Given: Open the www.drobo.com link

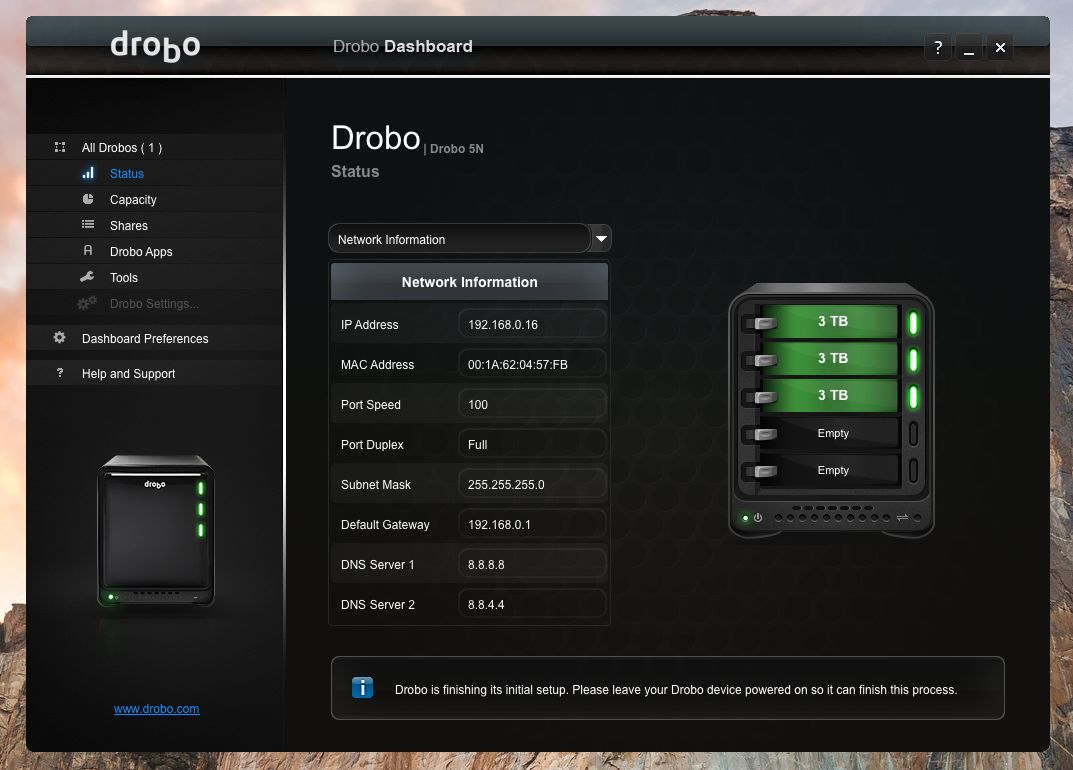Looking at the screenshot, I should point(156,709).
